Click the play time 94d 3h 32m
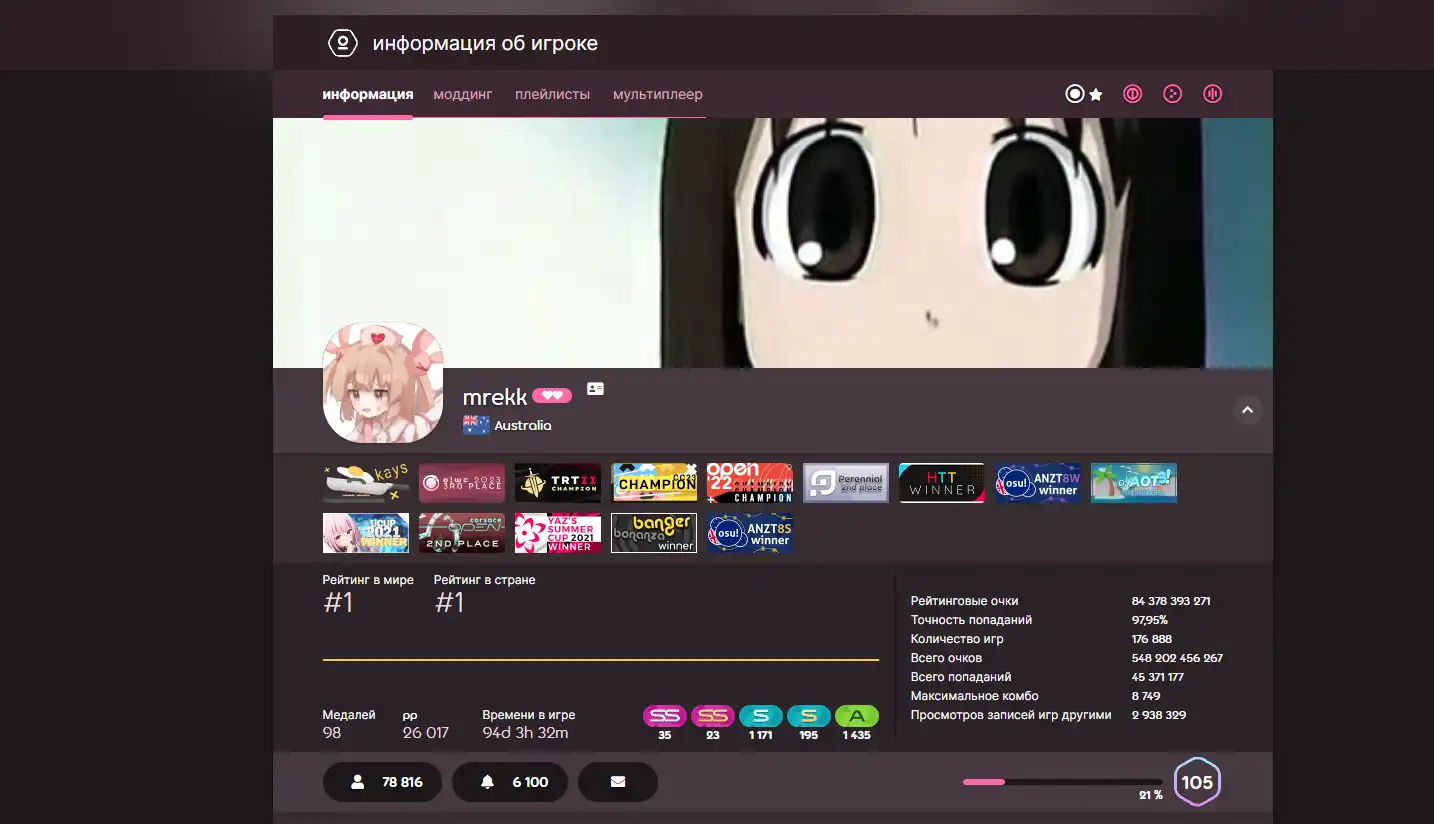 pyautogui.click(x=525, y=733)
